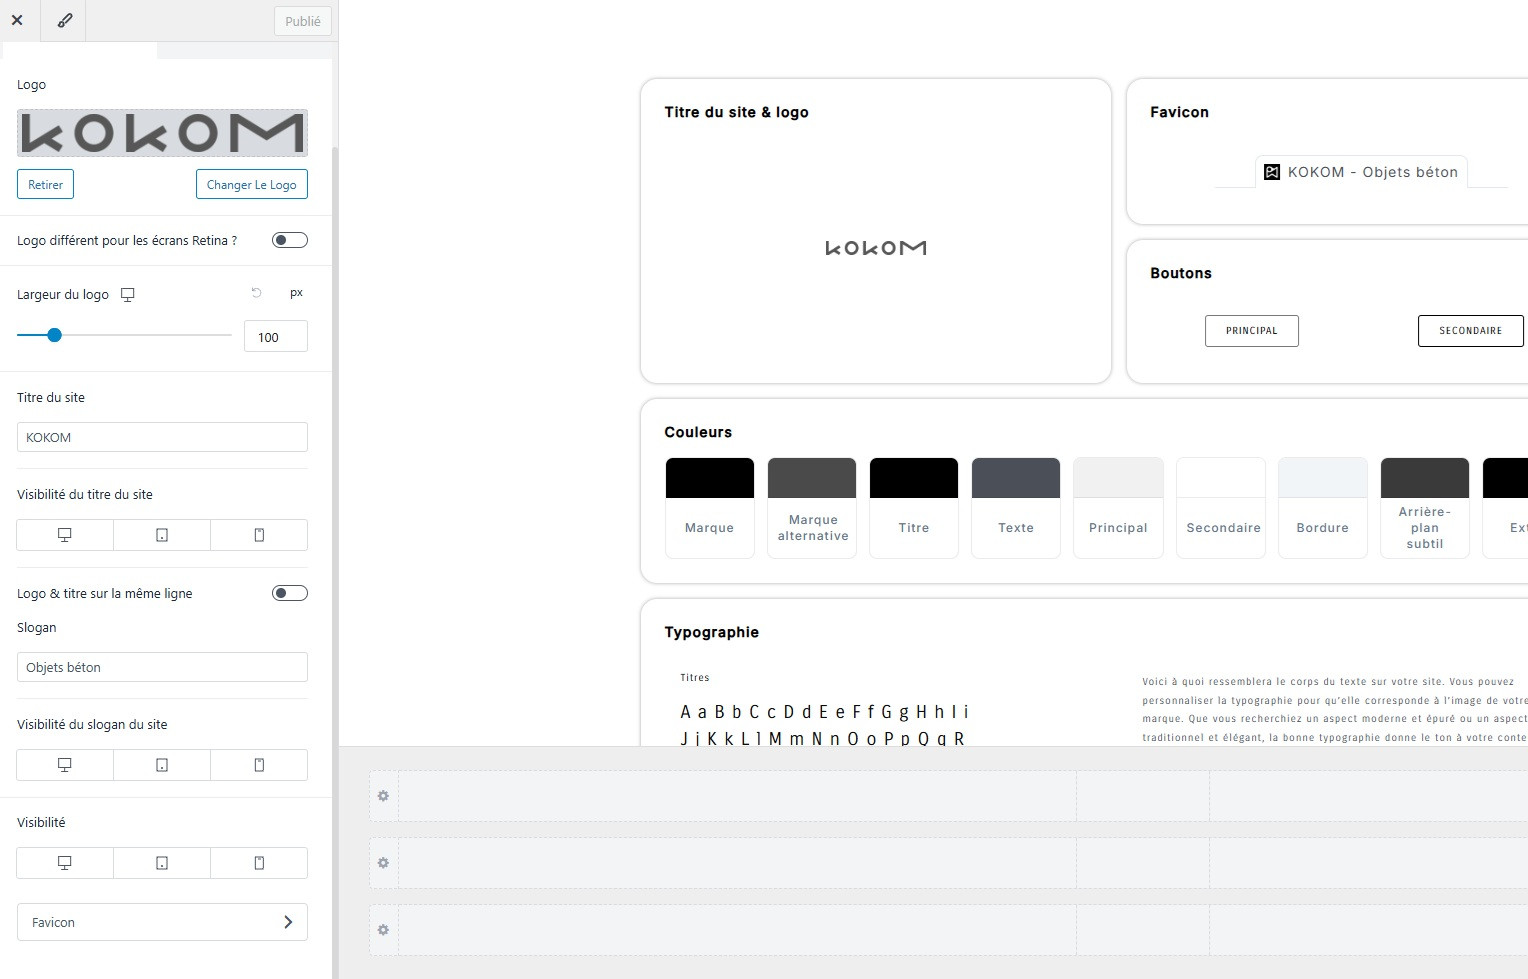
Task: Select the Titre color swatch
Action: coord(914,508)
